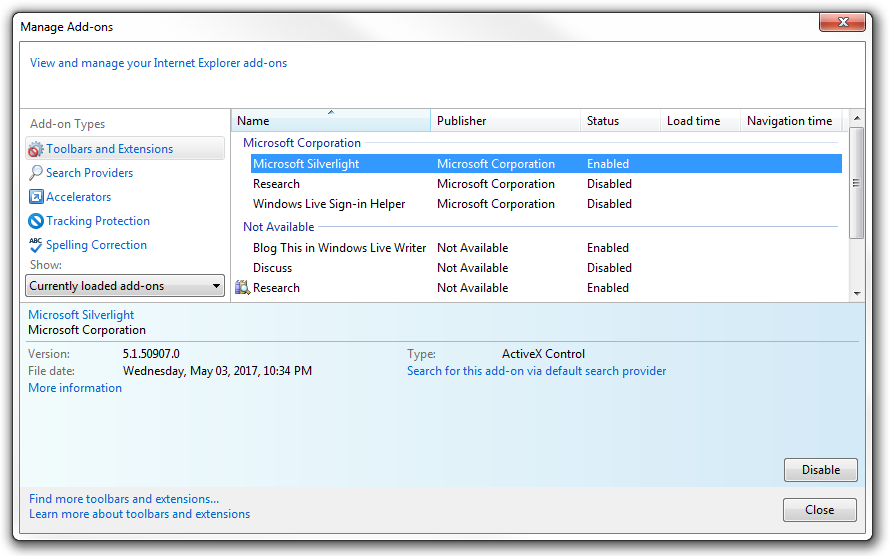Click Search for this add-on via default provider
889x556 pixels.
coord(536,371)
